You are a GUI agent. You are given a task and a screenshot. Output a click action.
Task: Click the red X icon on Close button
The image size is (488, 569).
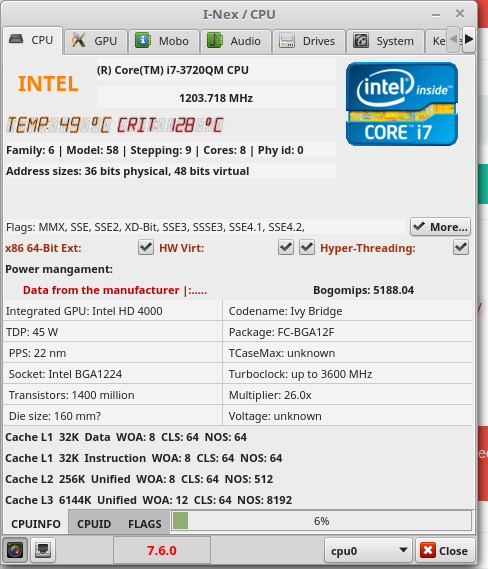(x=428, y=550)
